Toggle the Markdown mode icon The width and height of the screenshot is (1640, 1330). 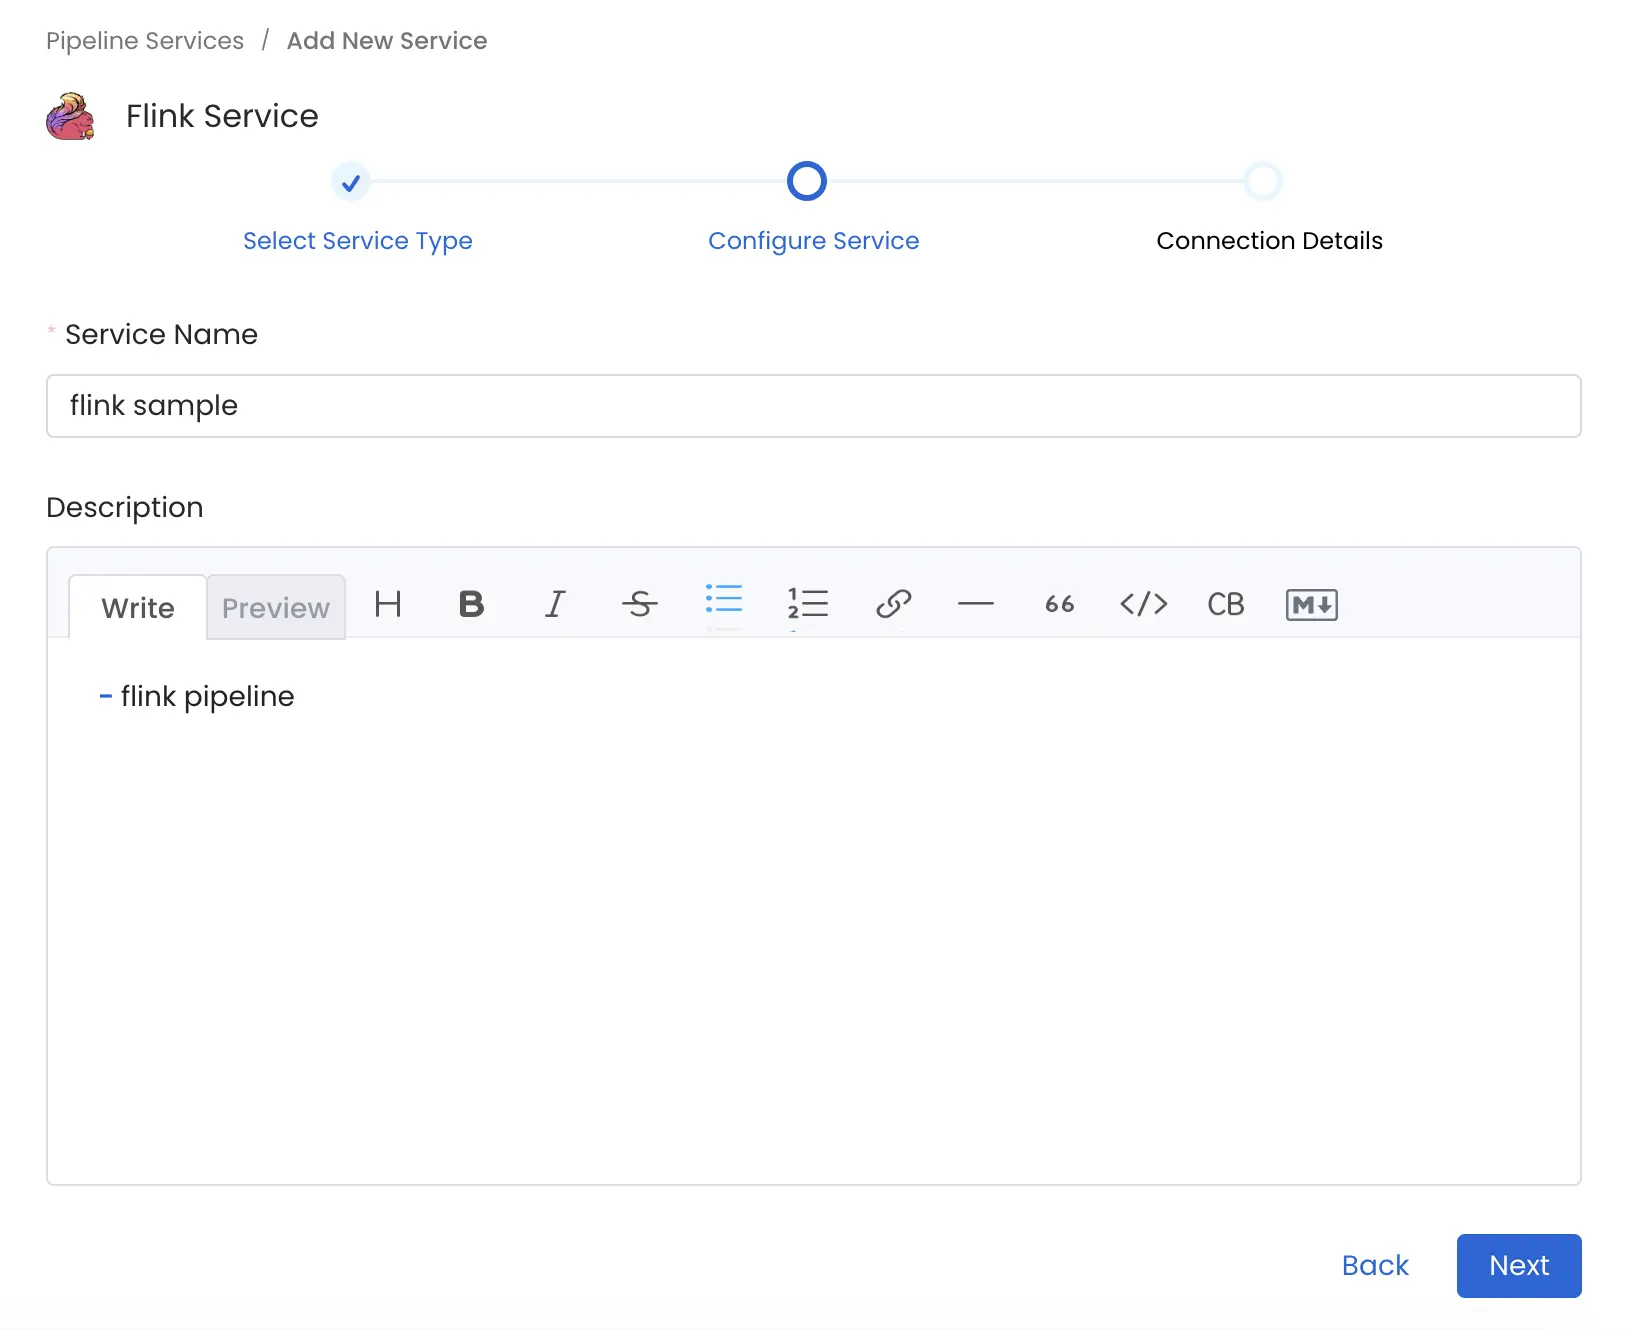[1311, 605]
